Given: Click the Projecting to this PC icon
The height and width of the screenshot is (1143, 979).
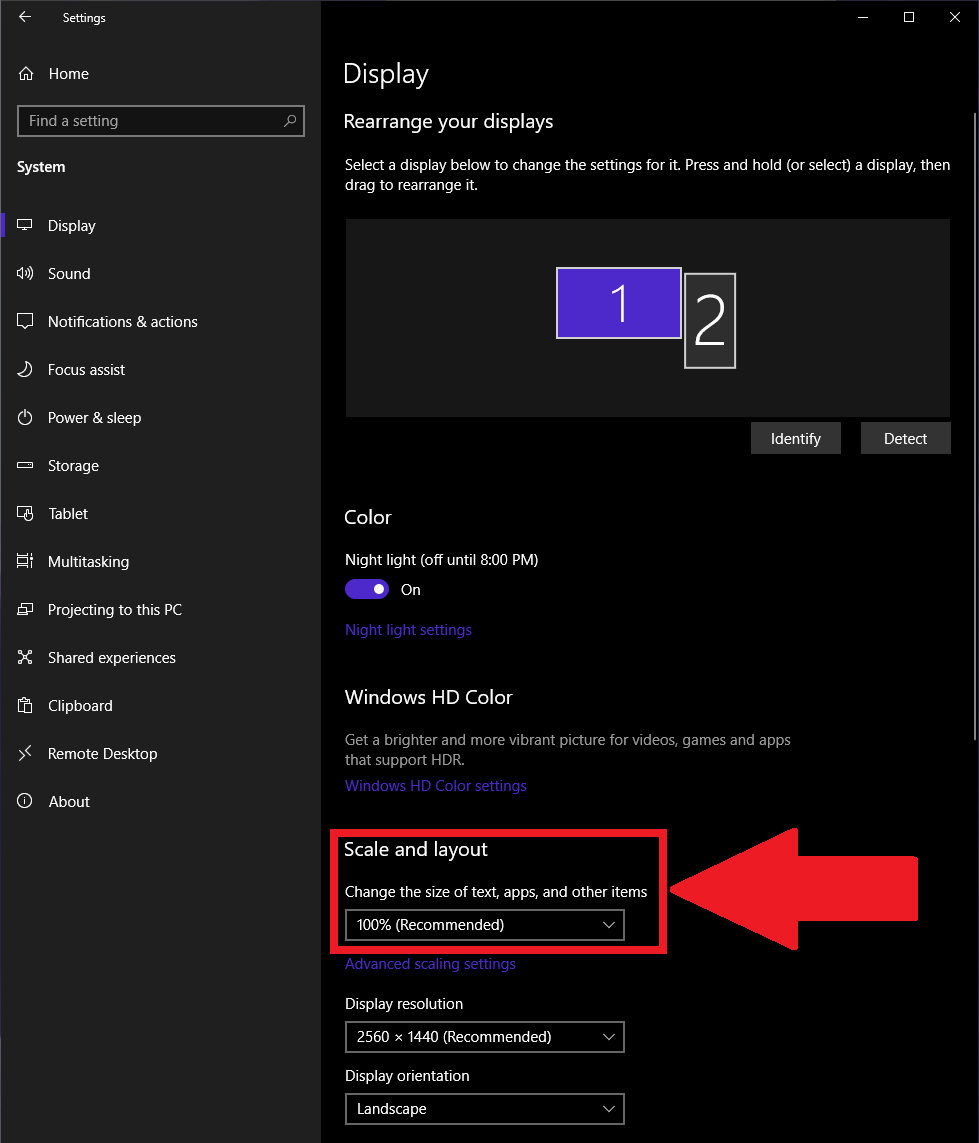Looking at the screenshot, I should (25, 609).
